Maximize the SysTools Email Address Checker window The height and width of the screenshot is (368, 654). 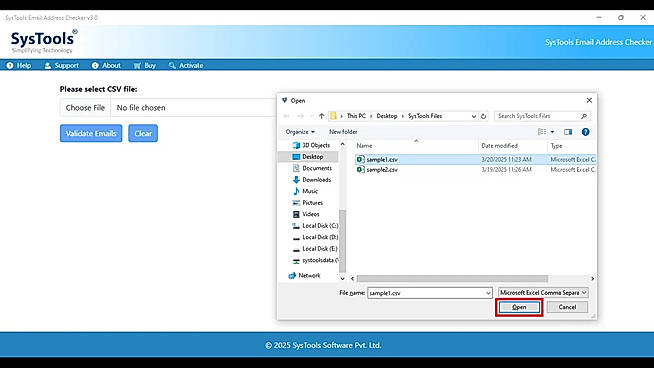click(x=621, y=18)
